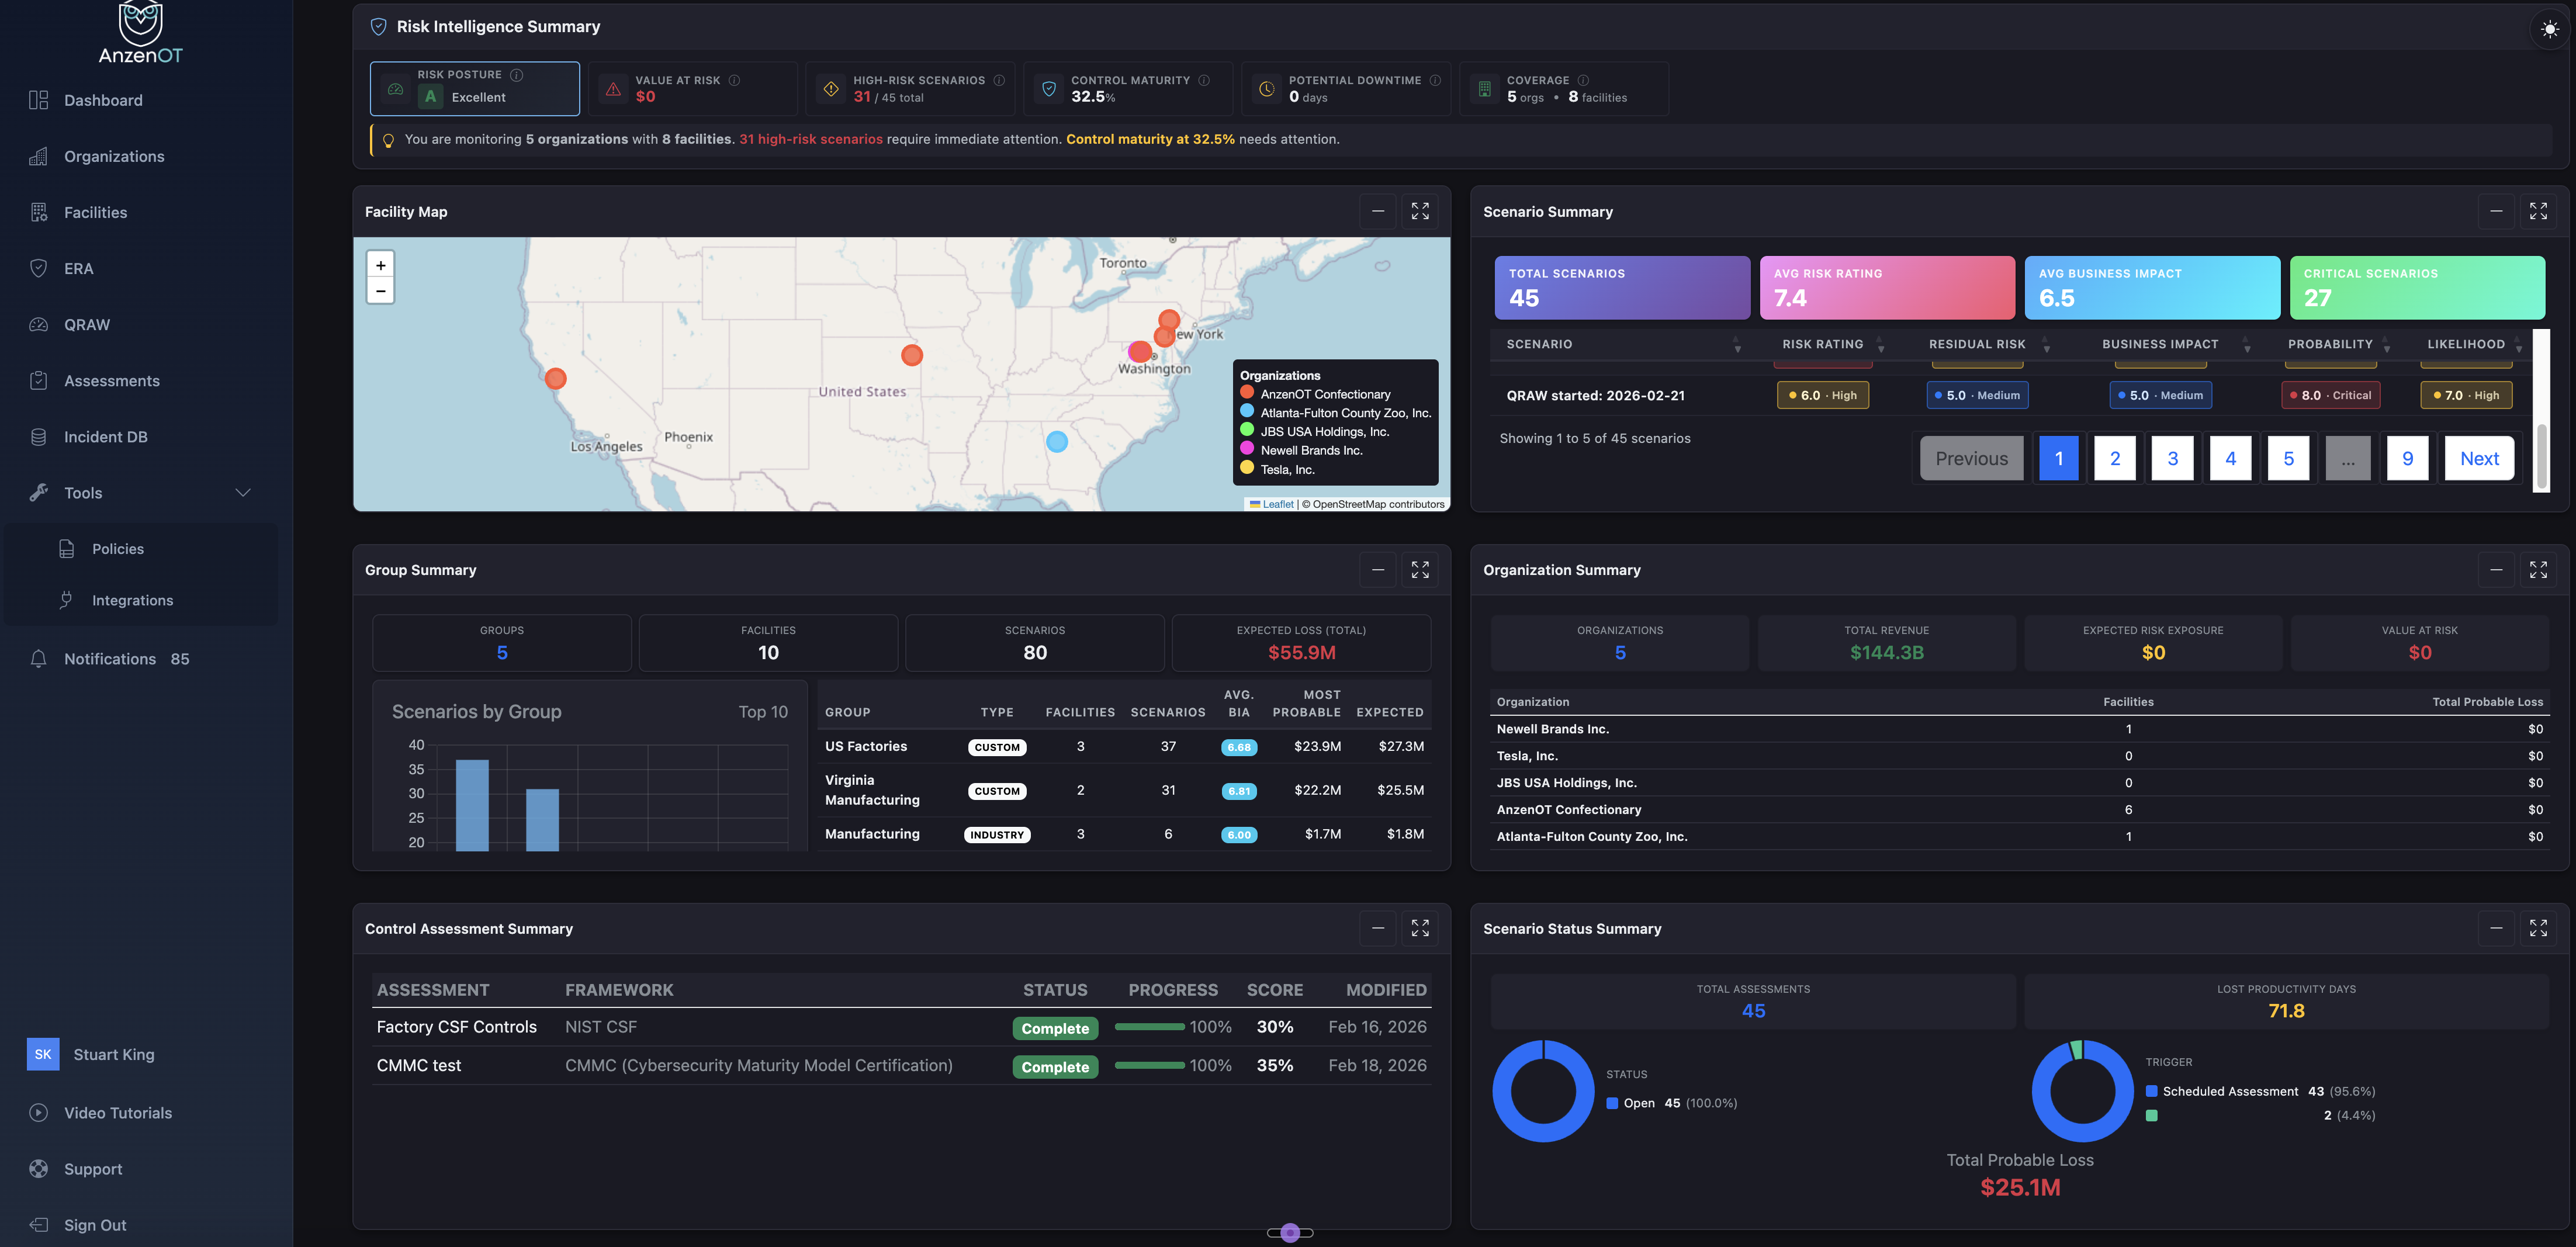Select Organizations in the navigation menu
Viewport: 2576px width, 1247px height.
(x=113, y=156)
